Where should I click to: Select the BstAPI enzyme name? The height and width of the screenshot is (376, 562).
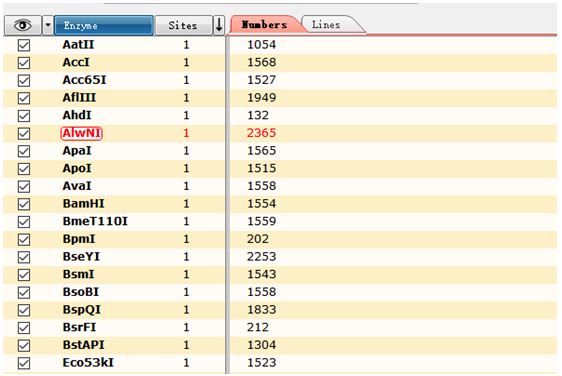click(x=84, y=345)
